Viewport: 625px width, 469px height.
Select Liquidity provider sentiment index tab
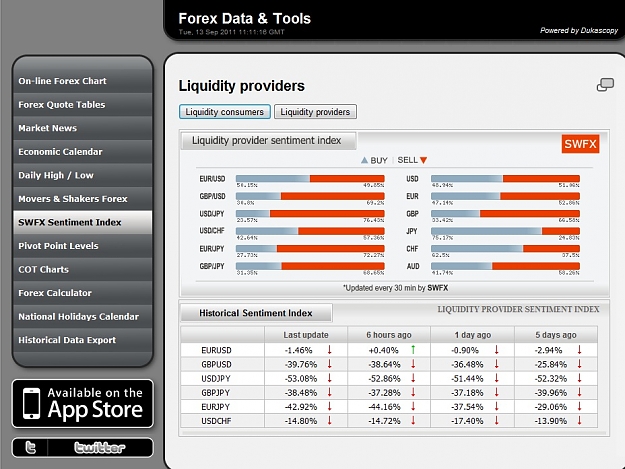[x=269, y=141]
